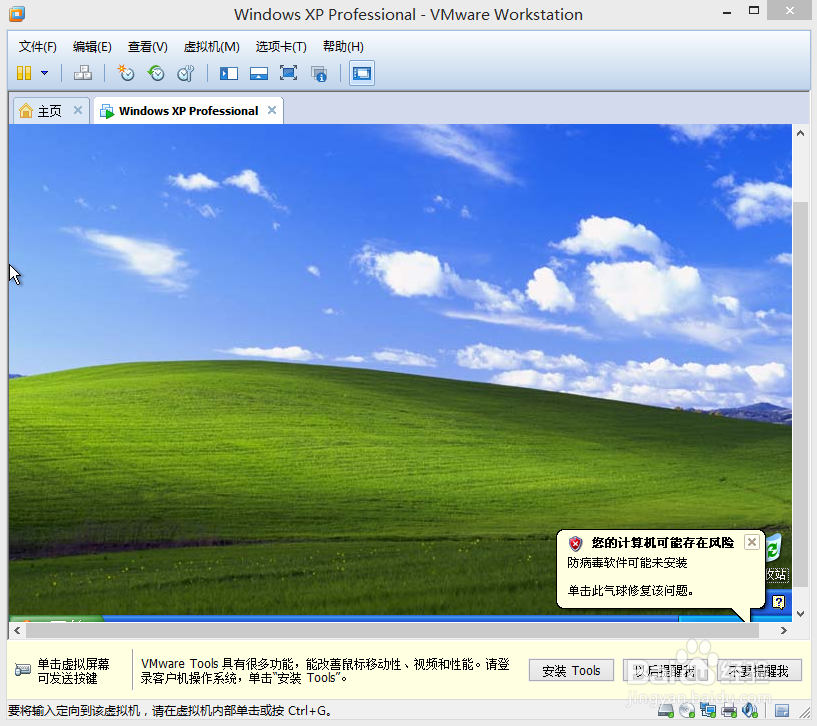Select the Windows XP Professional tab
The height and width of the screenshot is (726, 817).
(x=188, y=111)
